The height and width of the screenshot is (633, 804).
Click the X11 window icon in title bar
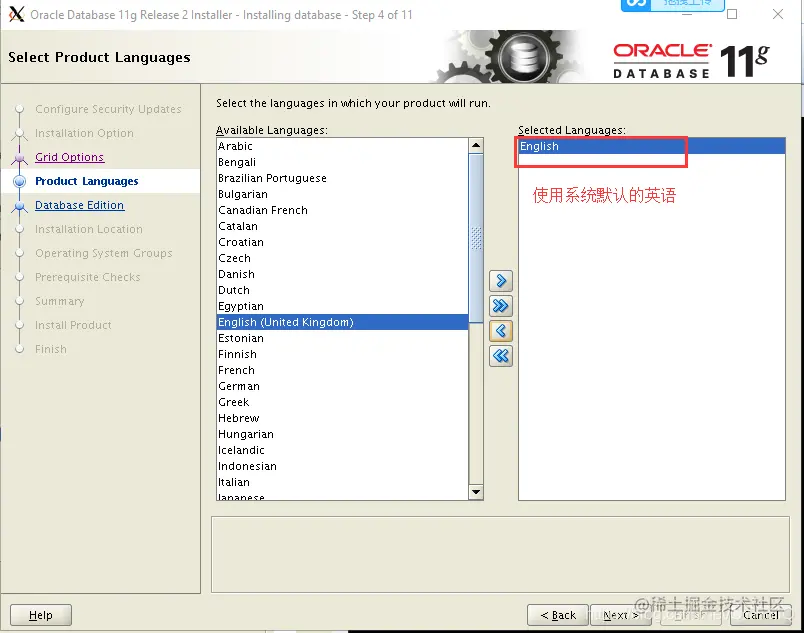(x=16, y=14)
